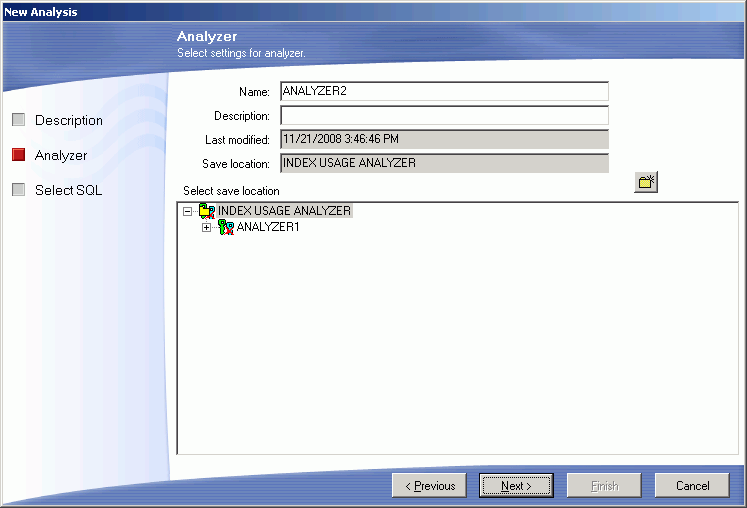
Task: Click the Description: field label
Action: click(x=242, y=116)
